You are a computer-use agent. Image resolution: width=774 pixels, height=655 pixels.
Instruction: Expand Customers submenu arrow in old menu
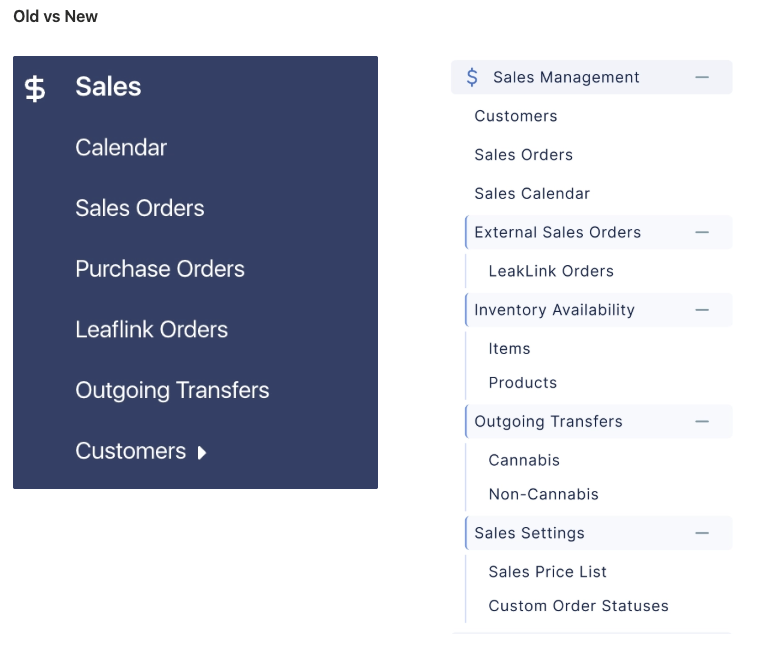click(201, 453)
